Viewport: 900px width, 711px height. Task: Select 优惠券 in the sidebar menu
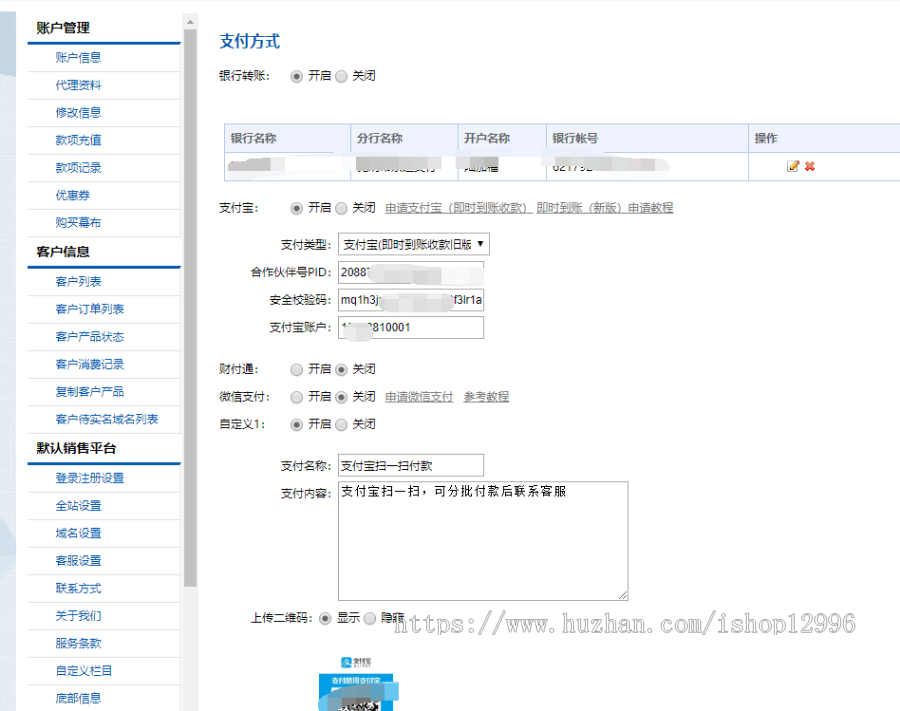pyautogui.click(x=74, y=195)
